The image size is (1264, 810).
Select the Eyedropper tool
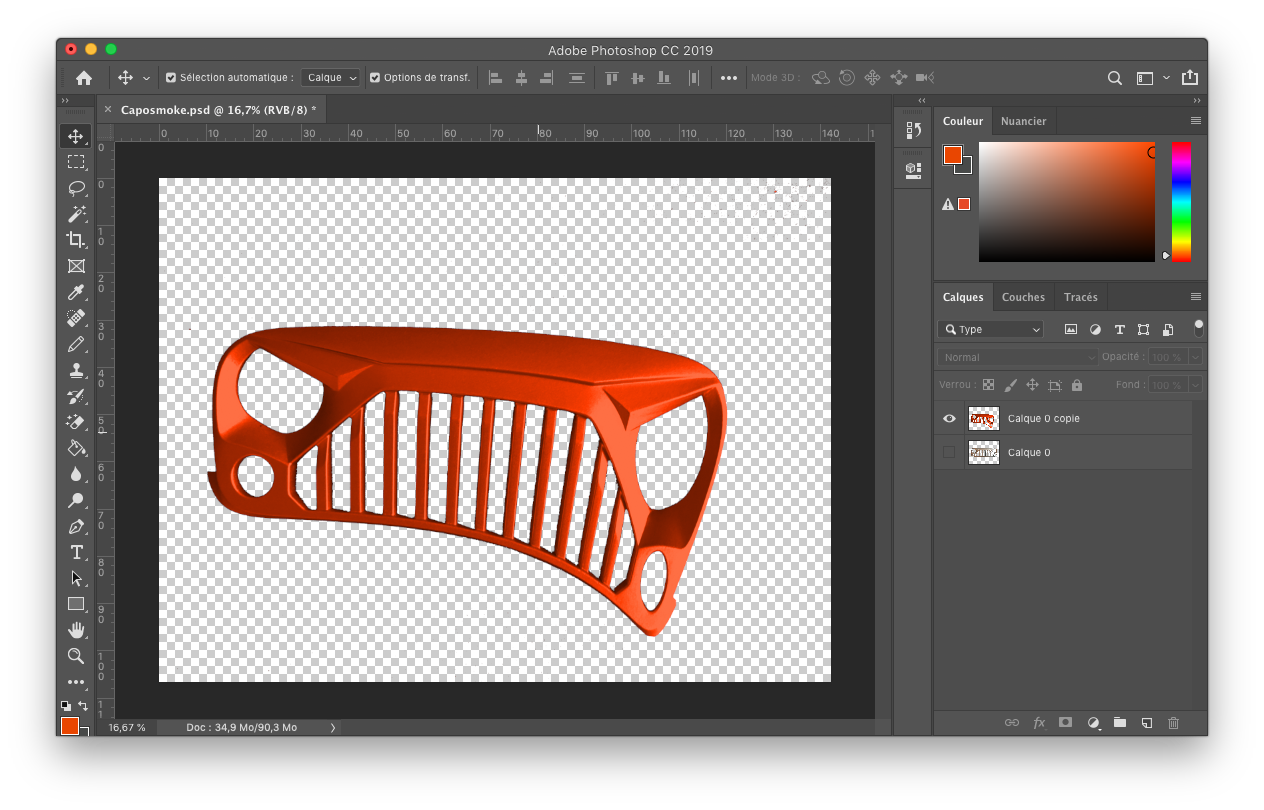pyautogui.click(x=76, y=292)
